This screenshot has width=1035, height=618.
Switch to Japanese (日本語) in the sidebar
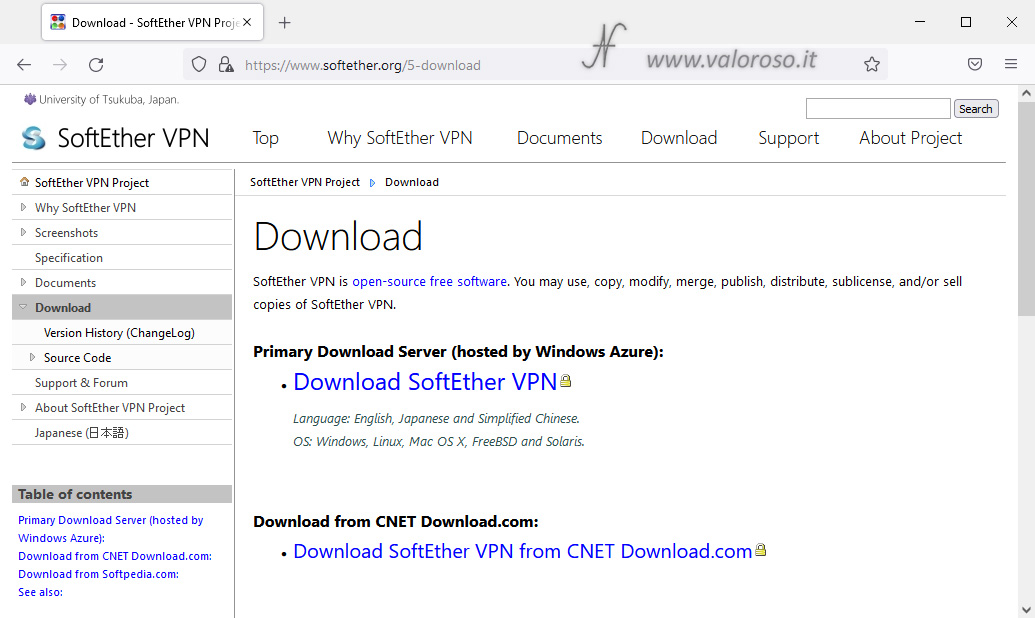(81, 433)
